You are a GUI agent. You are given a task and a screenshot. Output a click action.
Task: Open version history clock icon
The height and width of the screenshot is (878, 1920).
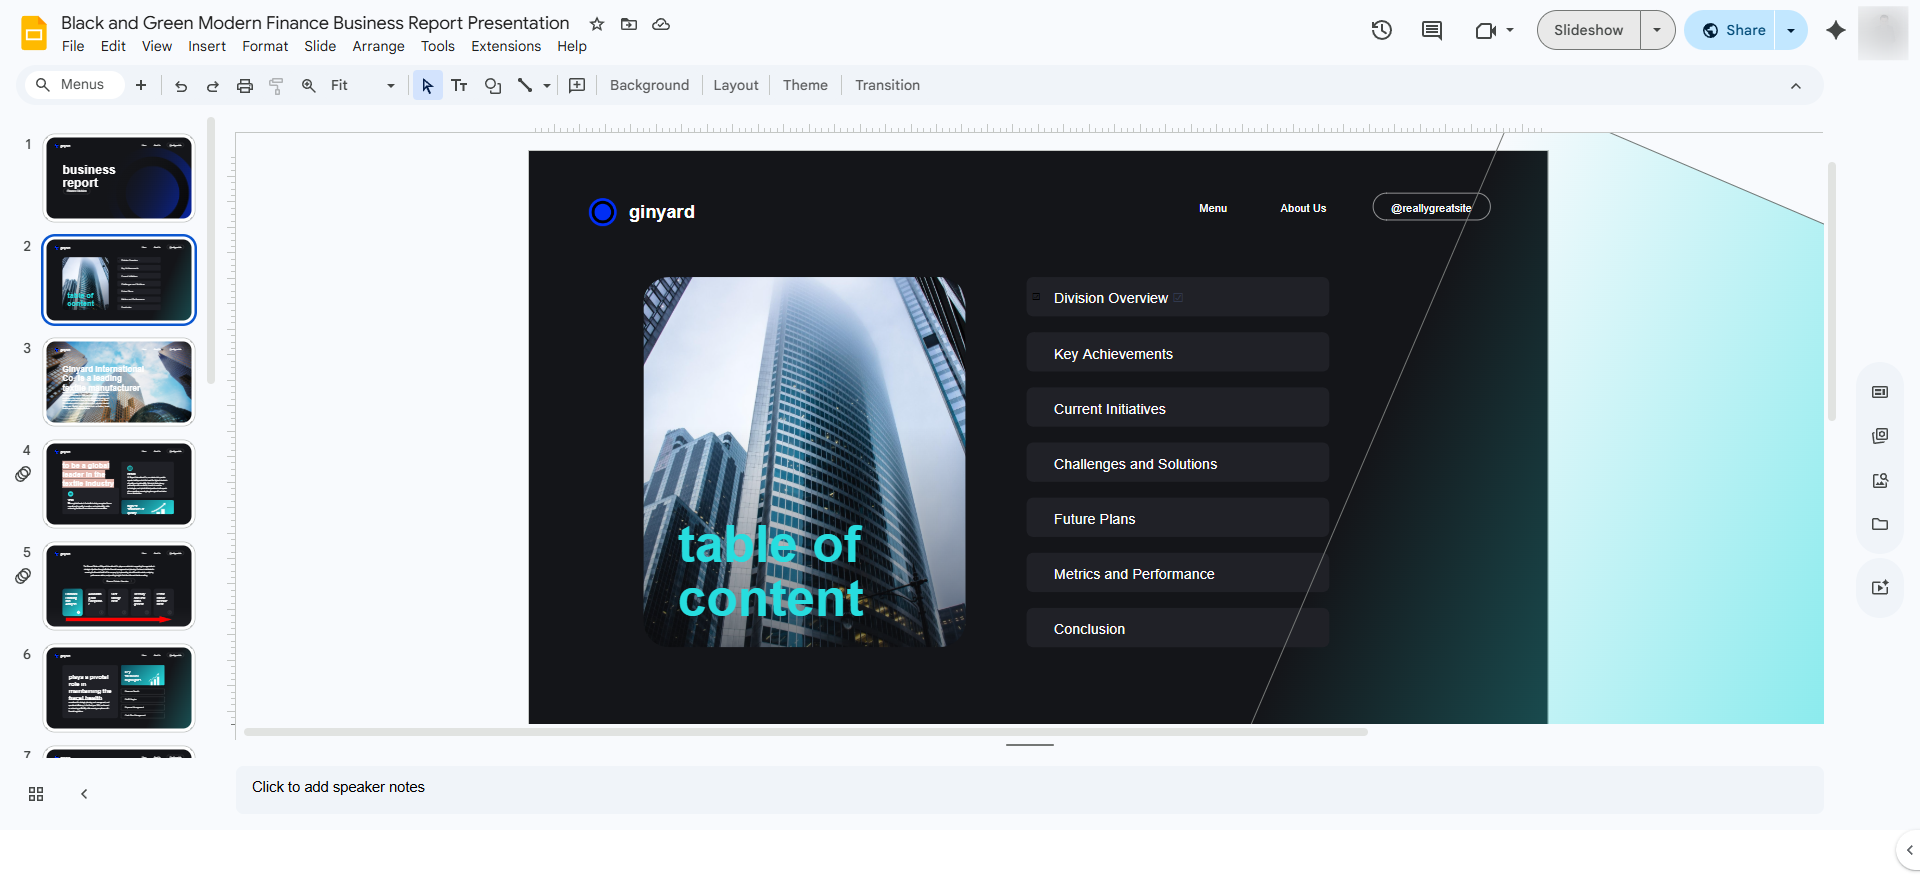(x=1381, y=30)
